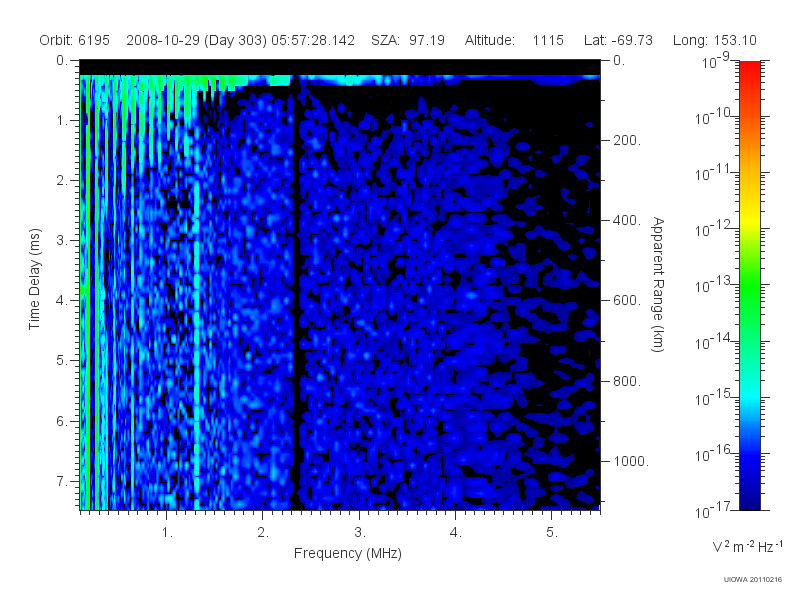The width and height of the screenshot is (800, 600).
Task: Click the 'Apparent Range (km)' axis label
Action: click(658, 284)
